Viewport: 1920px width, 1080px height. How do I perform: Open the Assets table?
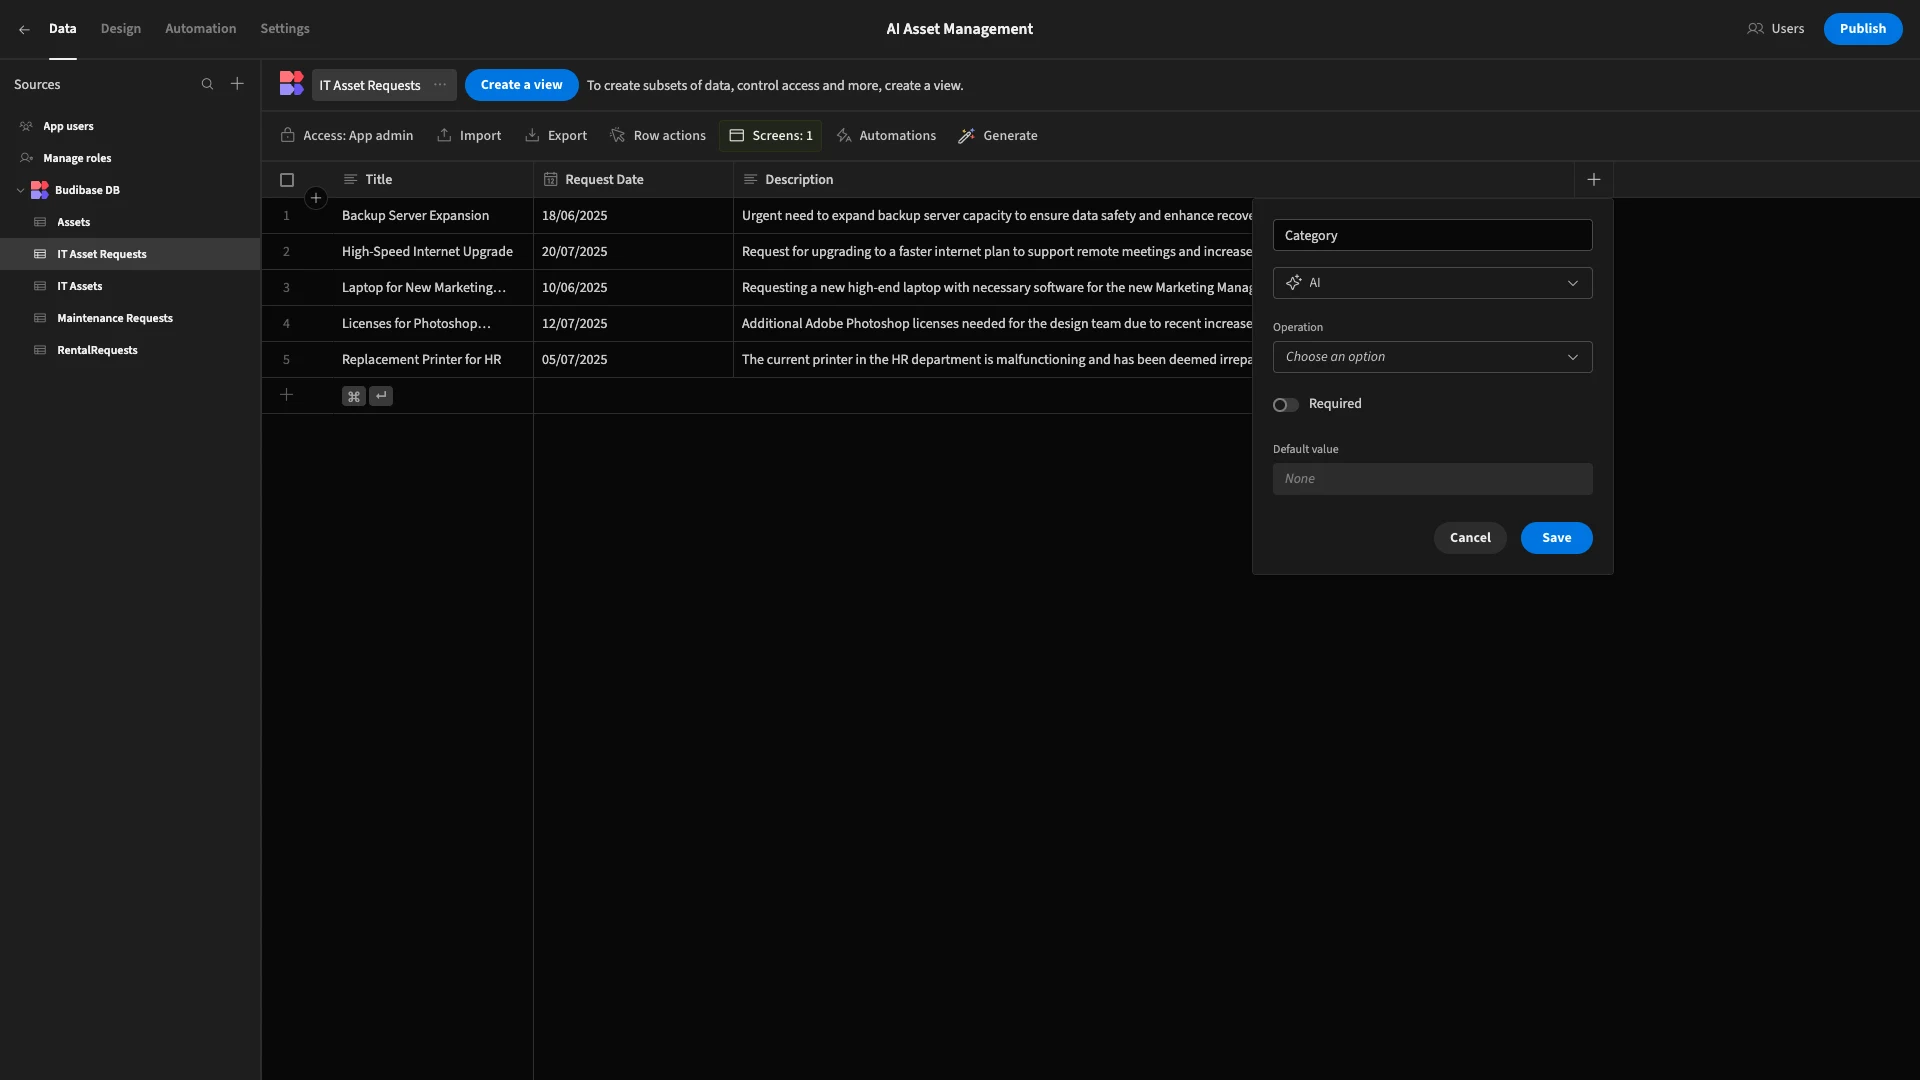click(130, 222)
